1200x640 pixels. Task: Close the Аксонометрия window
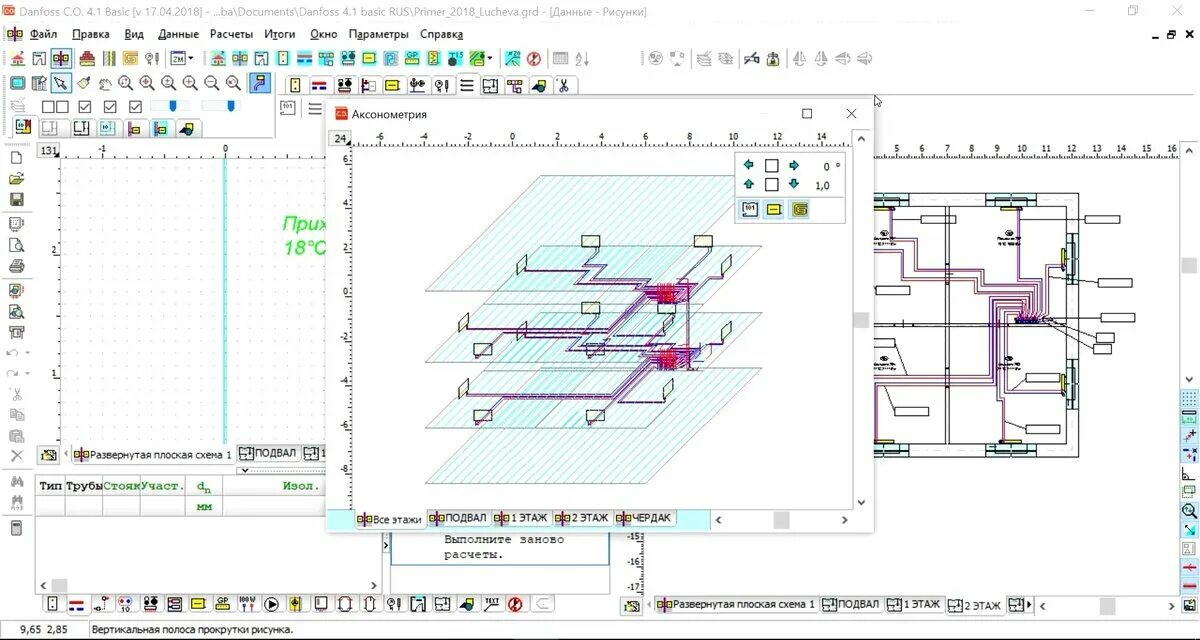[x=851, y=114]
